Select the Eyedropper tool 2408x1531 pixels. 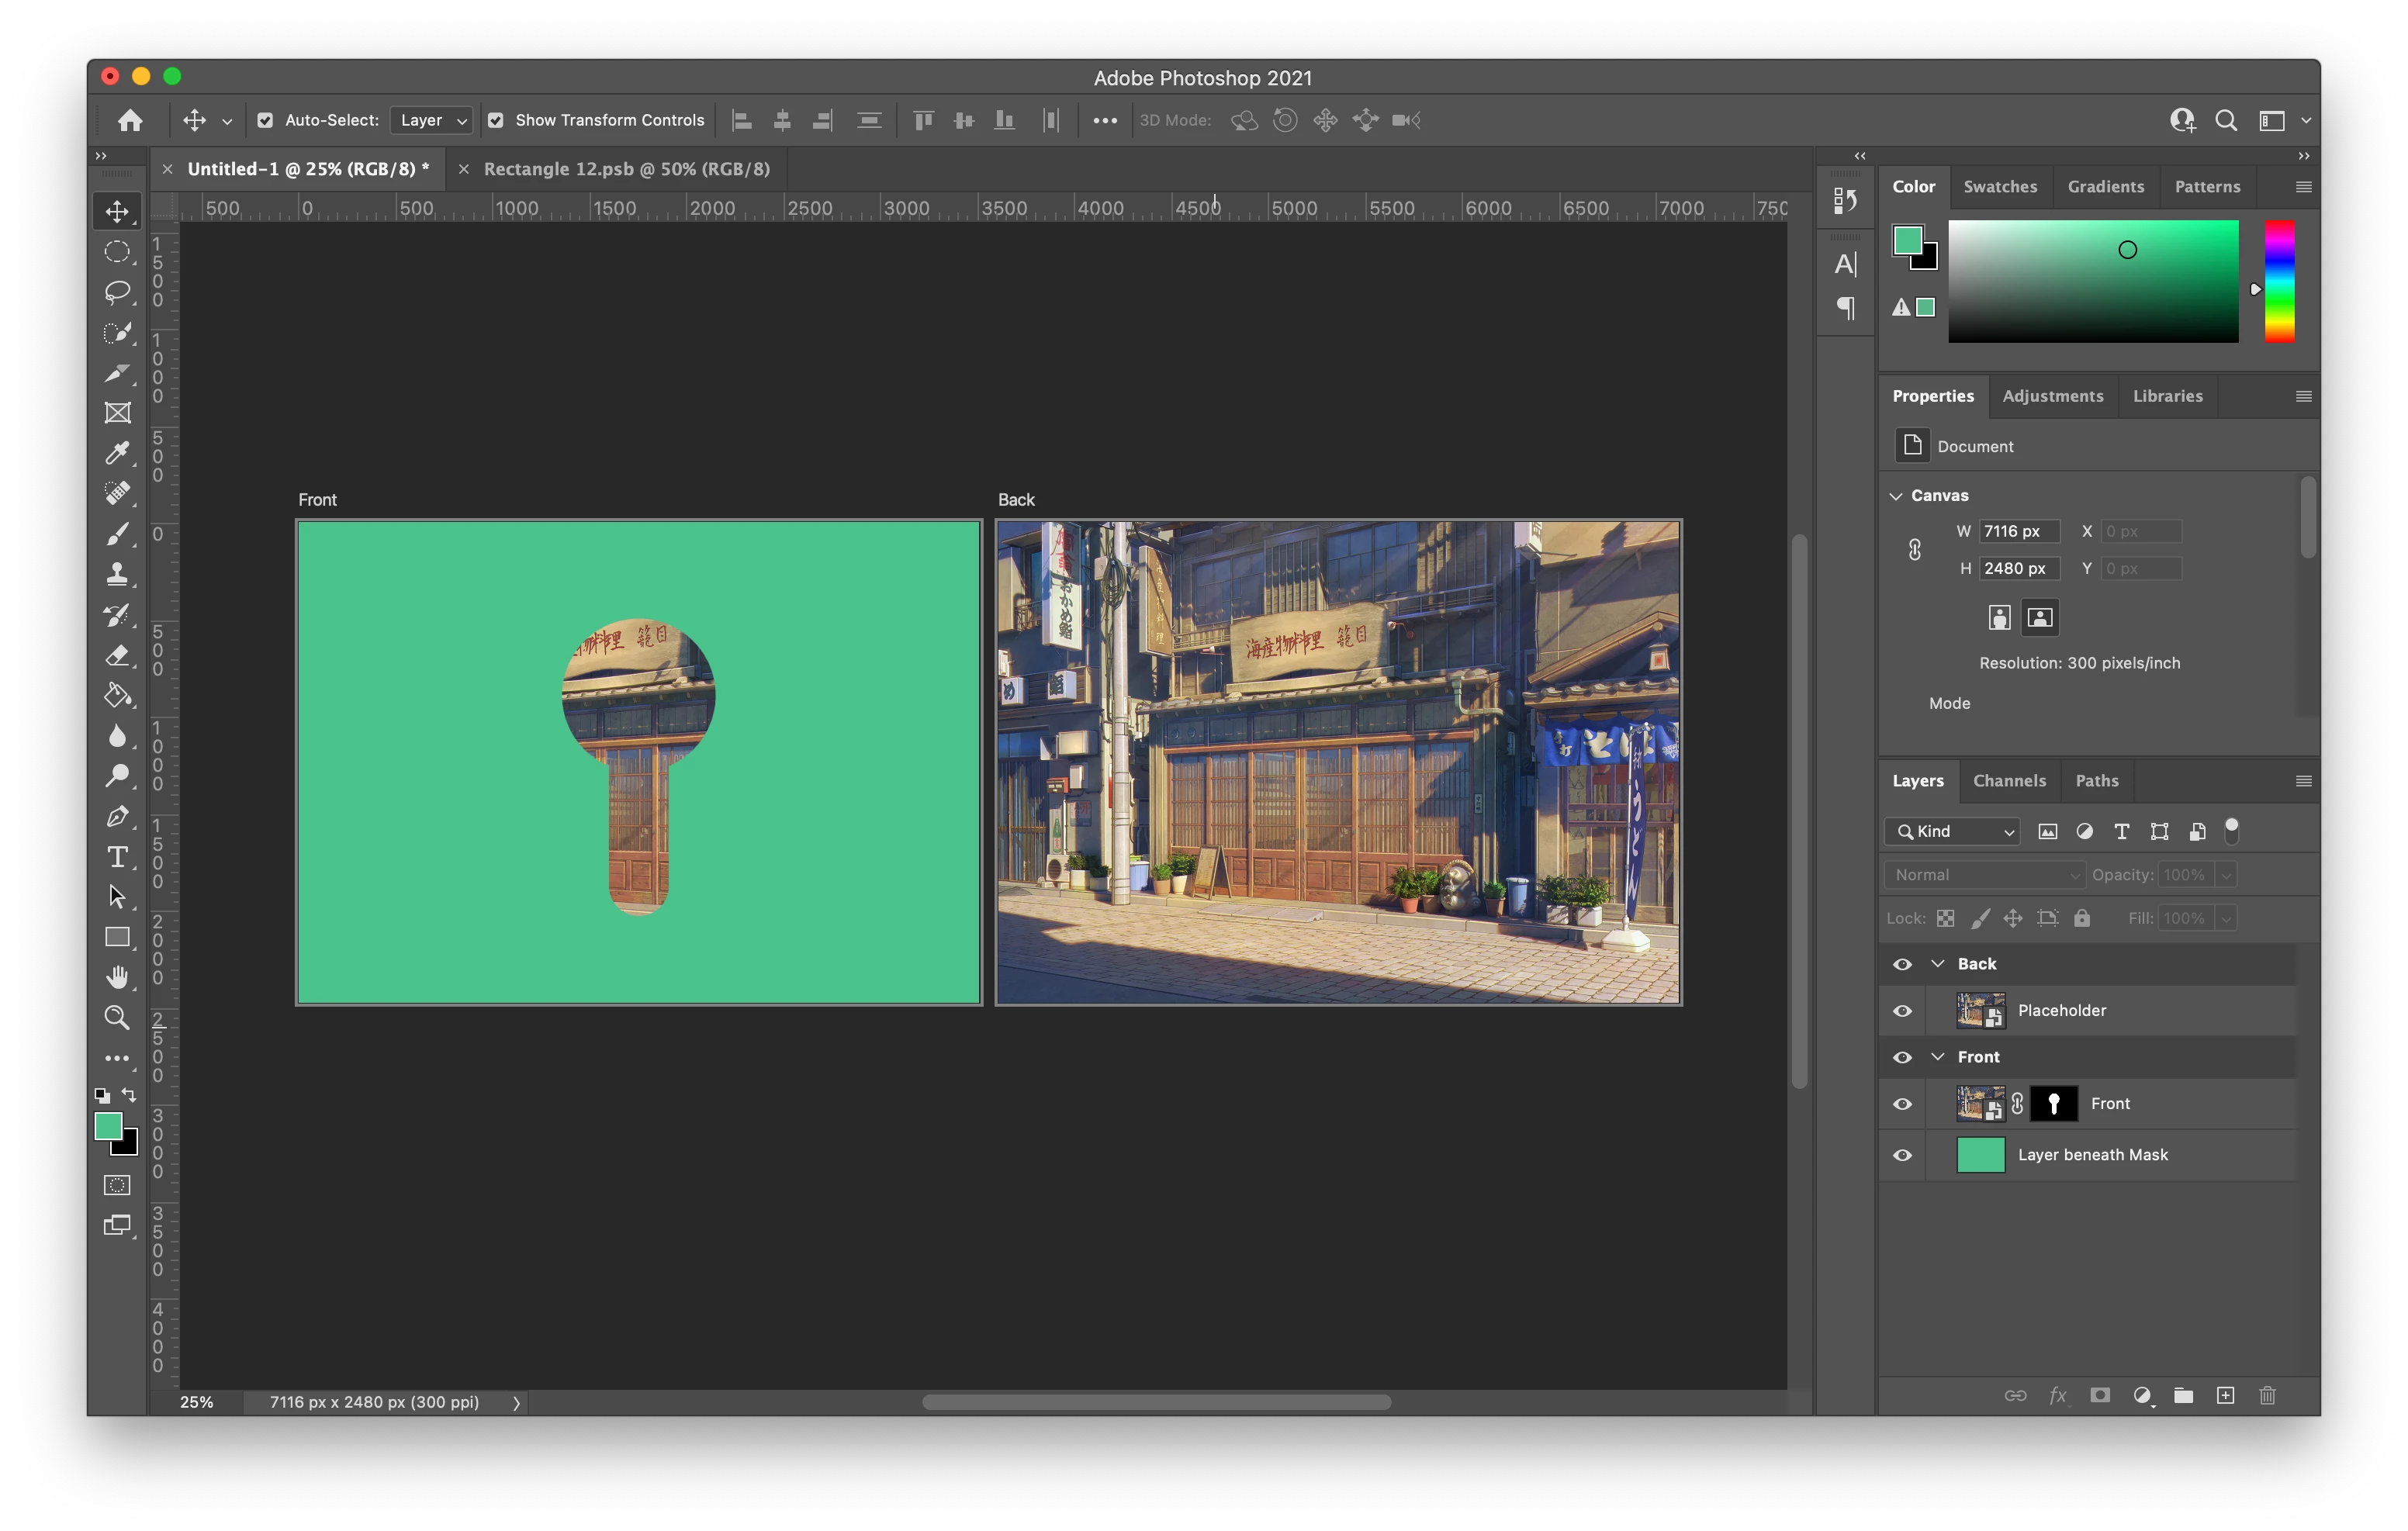117,453
